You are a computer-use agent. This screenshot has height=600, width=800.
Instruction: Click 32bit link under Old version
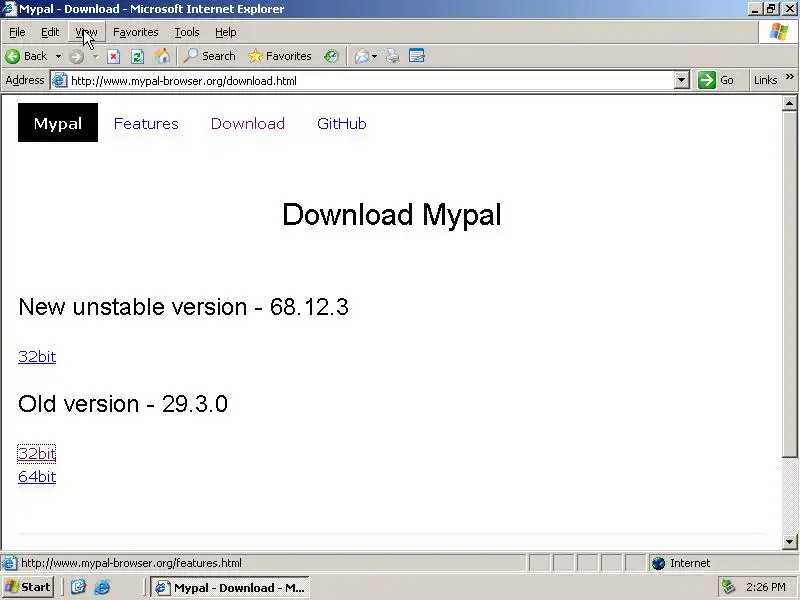(37, 454)
